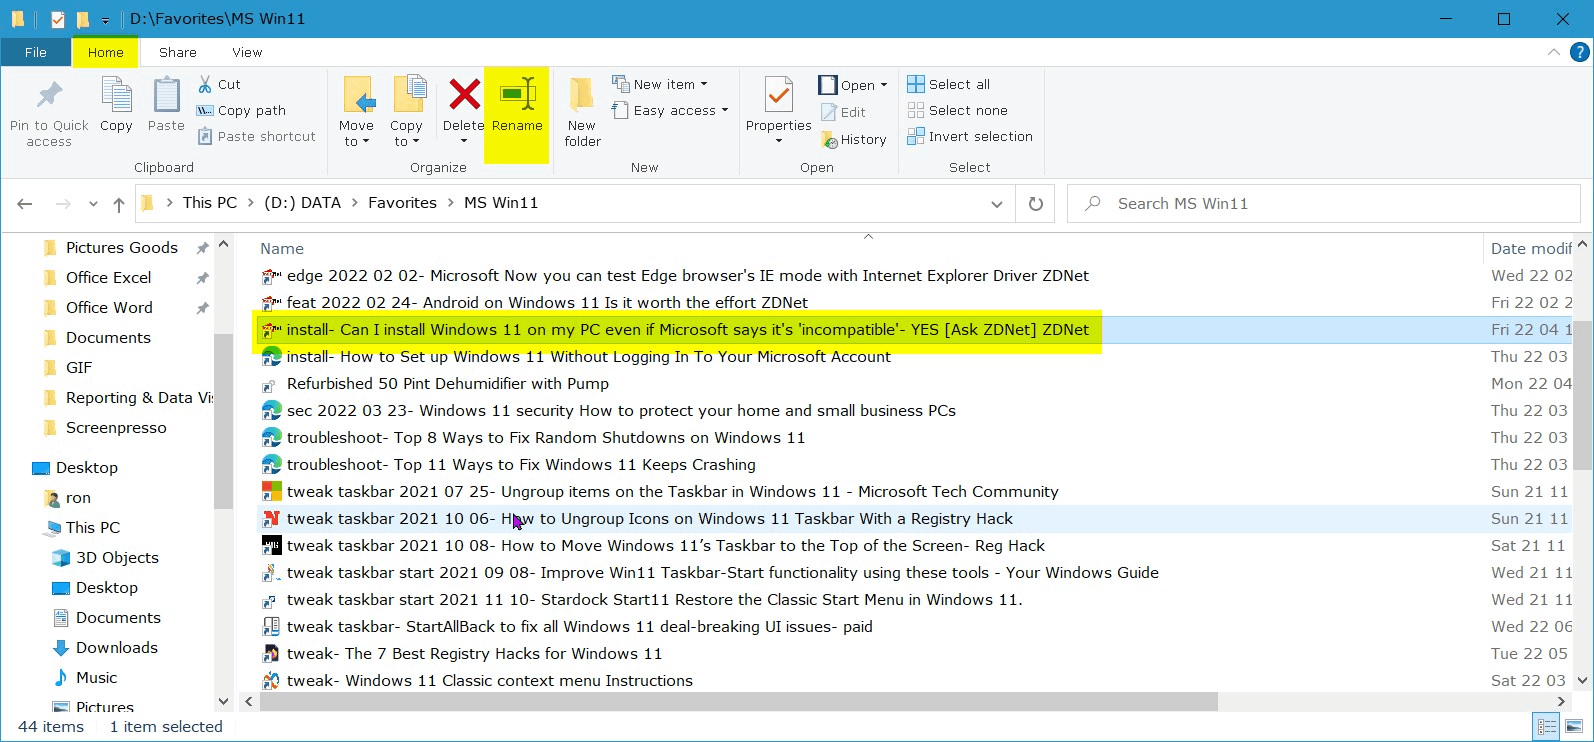Click Select none in the ribbon
The width and height of the screenshot is (1594, 742).
(x=958, y=110)
